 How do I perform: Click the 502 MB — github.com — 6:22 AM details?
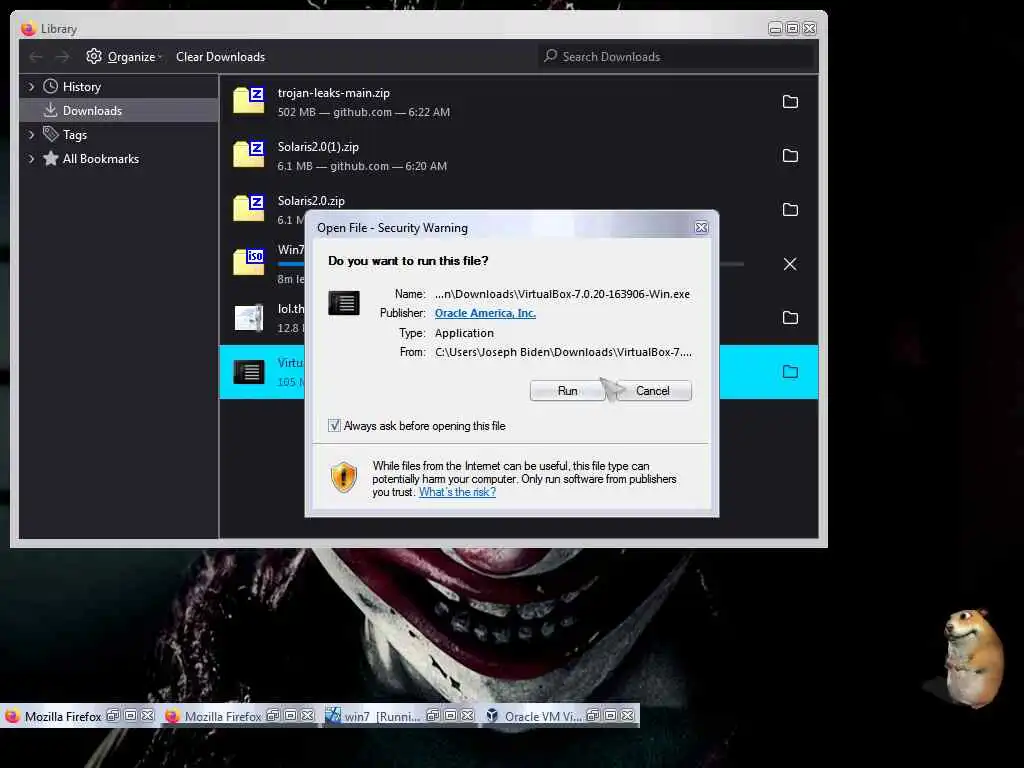tap(364, 112)
